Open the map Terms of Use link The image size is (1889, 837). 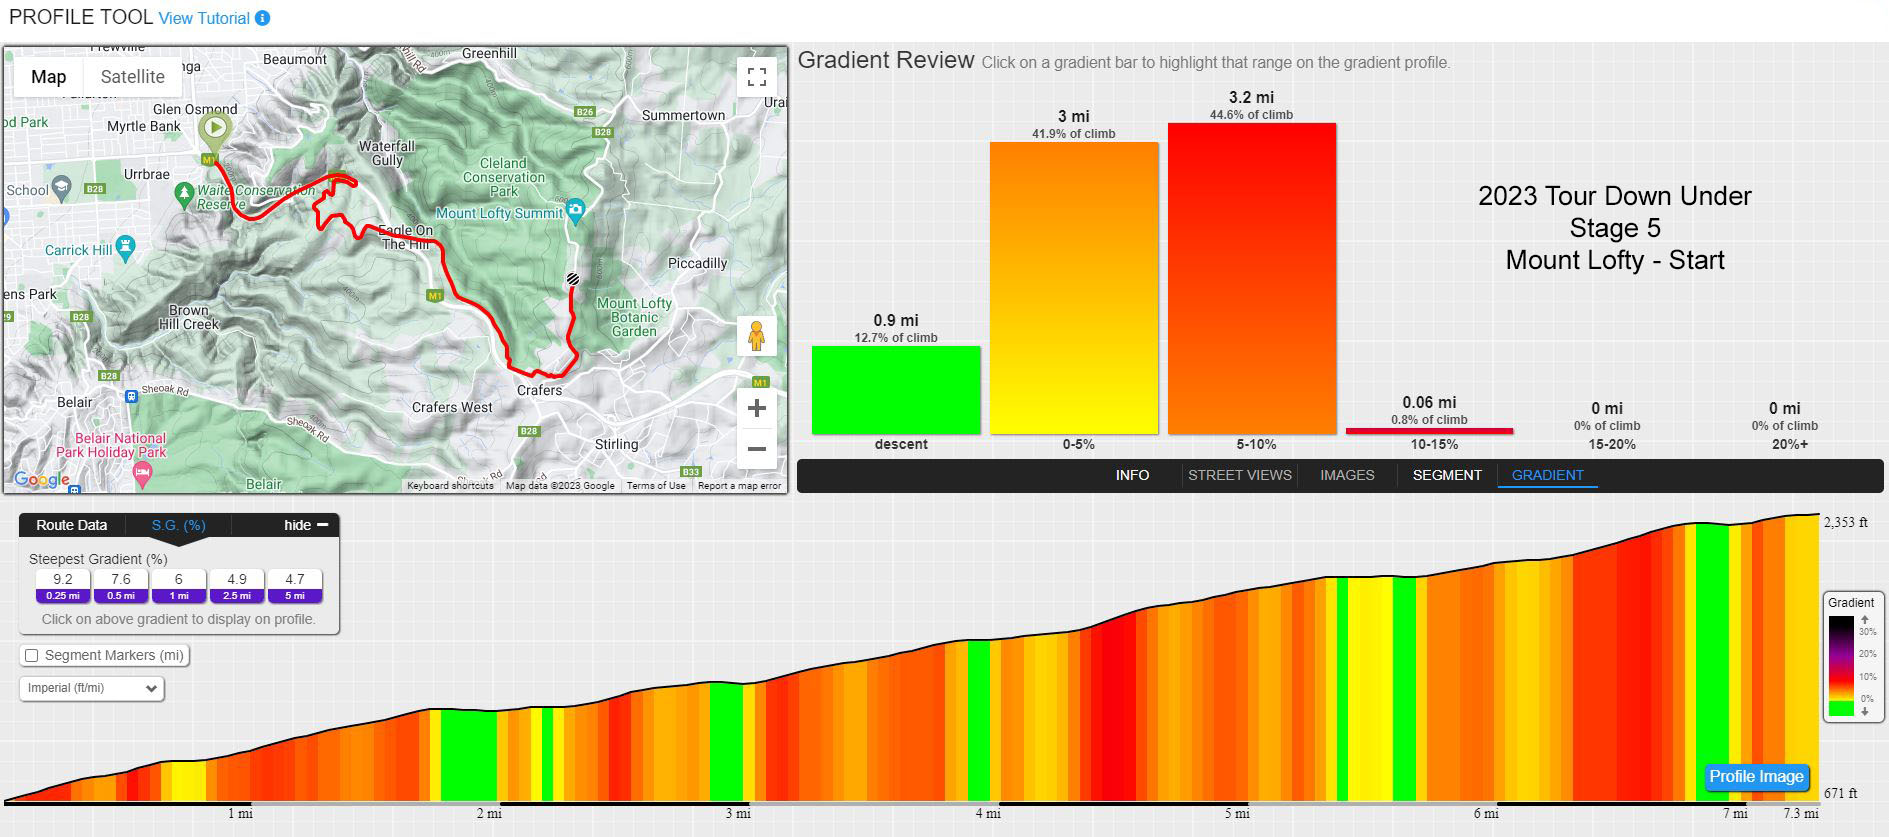coord(656,486)
